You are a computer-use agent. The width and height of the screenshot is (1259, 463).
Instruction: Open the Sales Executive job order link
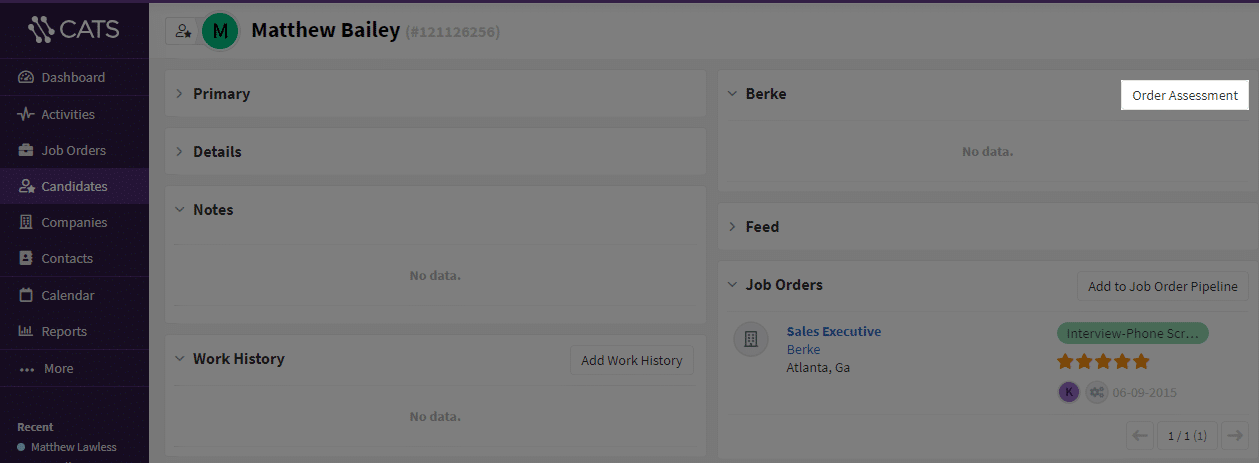click(834, 331)
